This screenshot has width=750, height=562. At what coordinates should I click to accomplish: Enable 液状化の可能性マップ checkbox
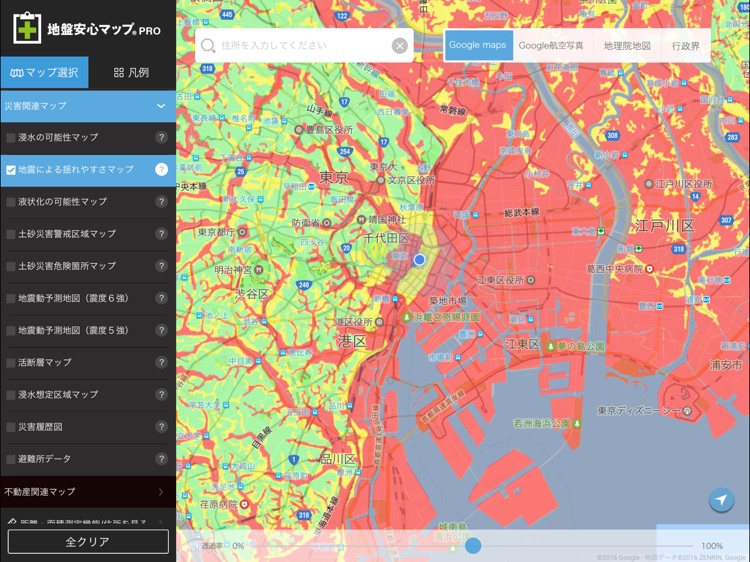[11, 202]
